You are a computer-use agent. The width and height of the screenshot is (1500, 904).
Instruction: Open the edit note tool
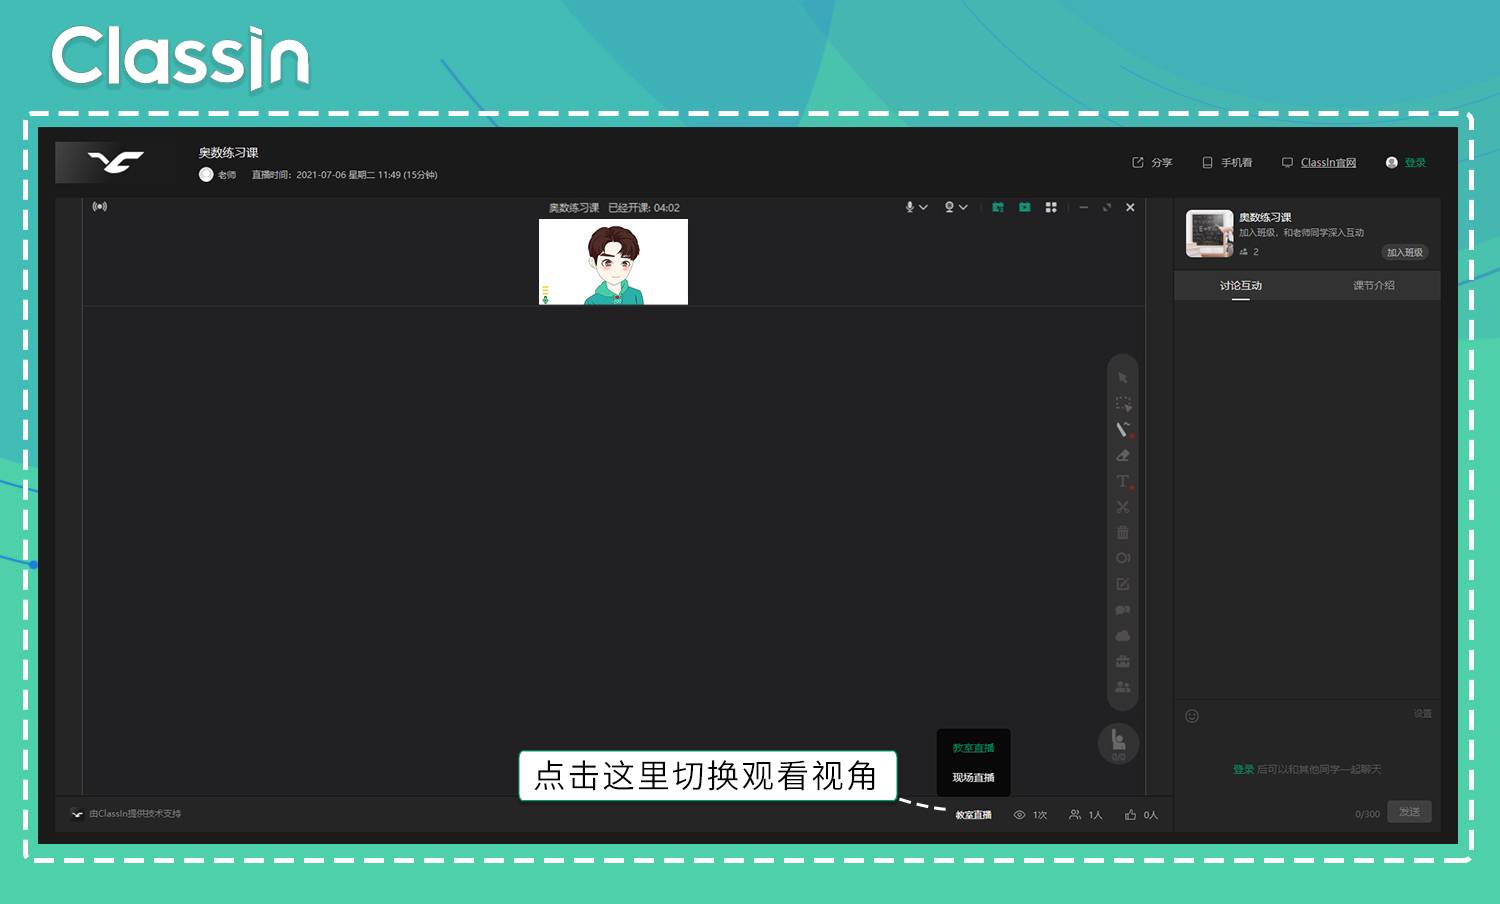point(1123,584)
